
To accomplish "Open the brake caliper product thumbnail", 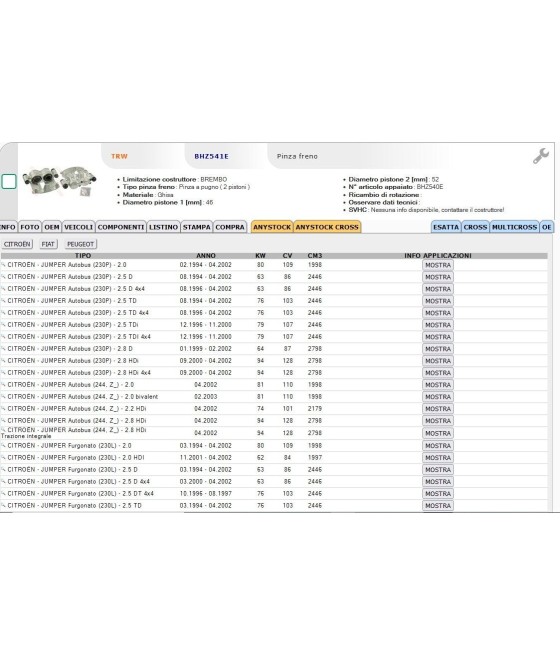I will 59,181.
